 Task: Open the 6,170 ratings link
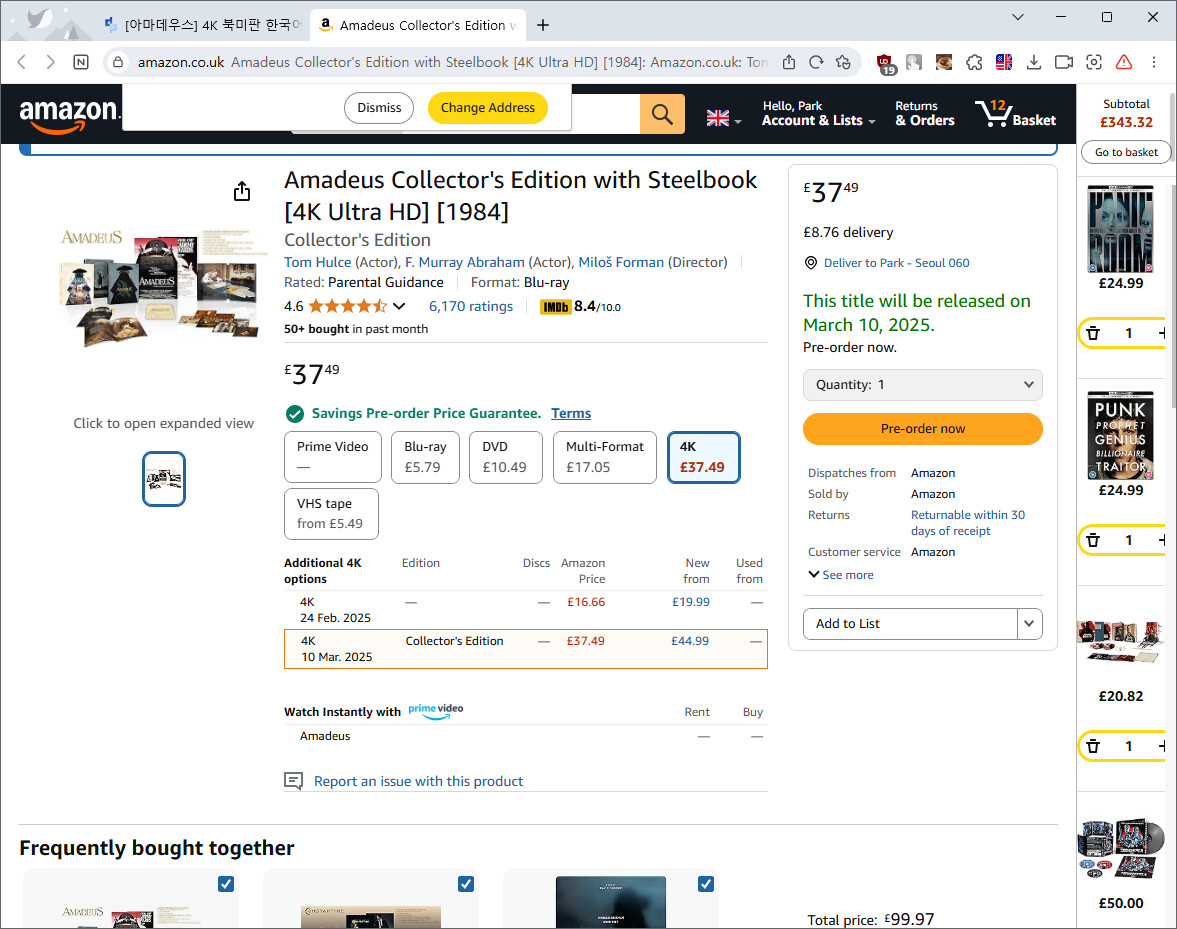point(471,306)
